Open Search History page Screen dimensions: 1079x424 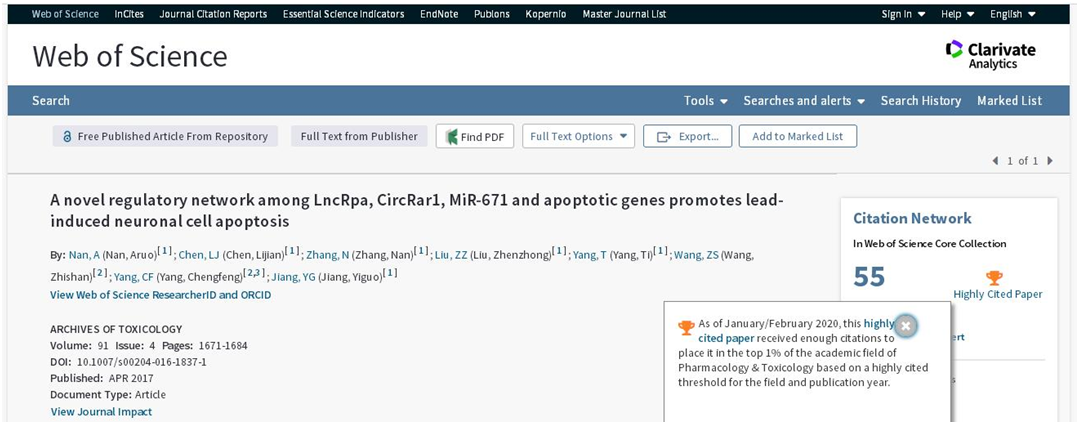tap(920, 100)
